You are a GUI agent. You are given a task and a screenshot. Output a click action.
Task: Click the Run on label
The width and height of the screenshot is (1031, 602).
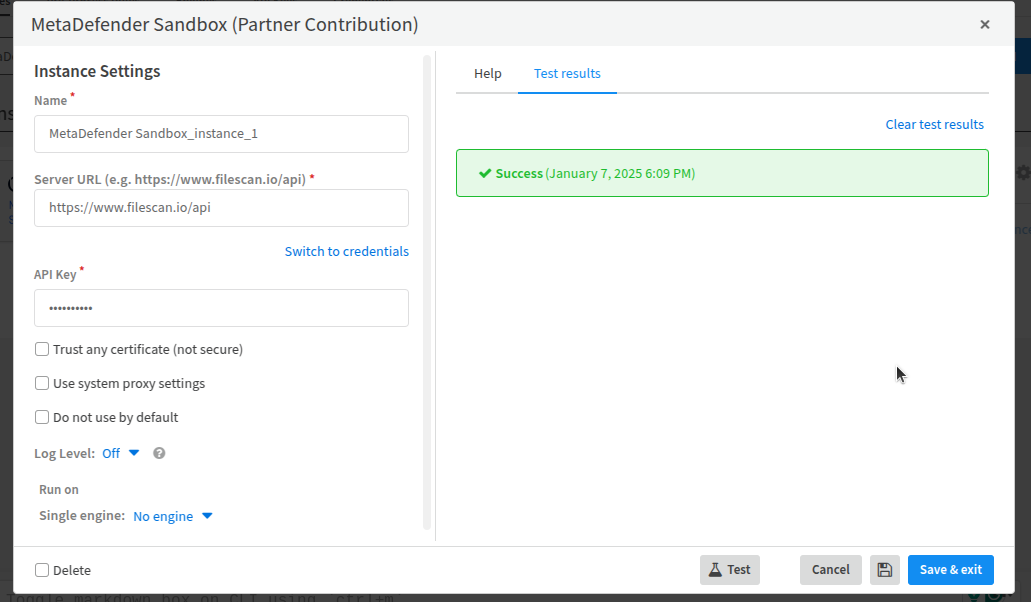point(59,490)
